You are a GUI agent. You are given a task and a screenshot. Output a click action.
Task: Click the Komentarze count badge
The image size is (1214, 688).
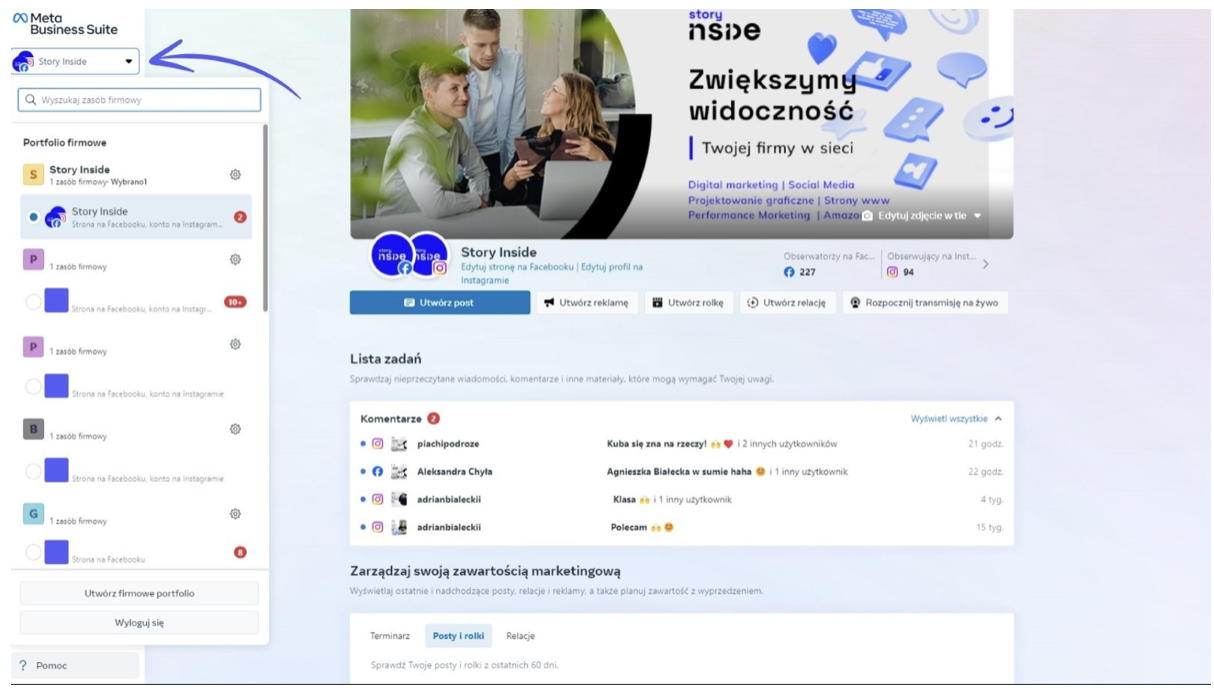(434, 419)
